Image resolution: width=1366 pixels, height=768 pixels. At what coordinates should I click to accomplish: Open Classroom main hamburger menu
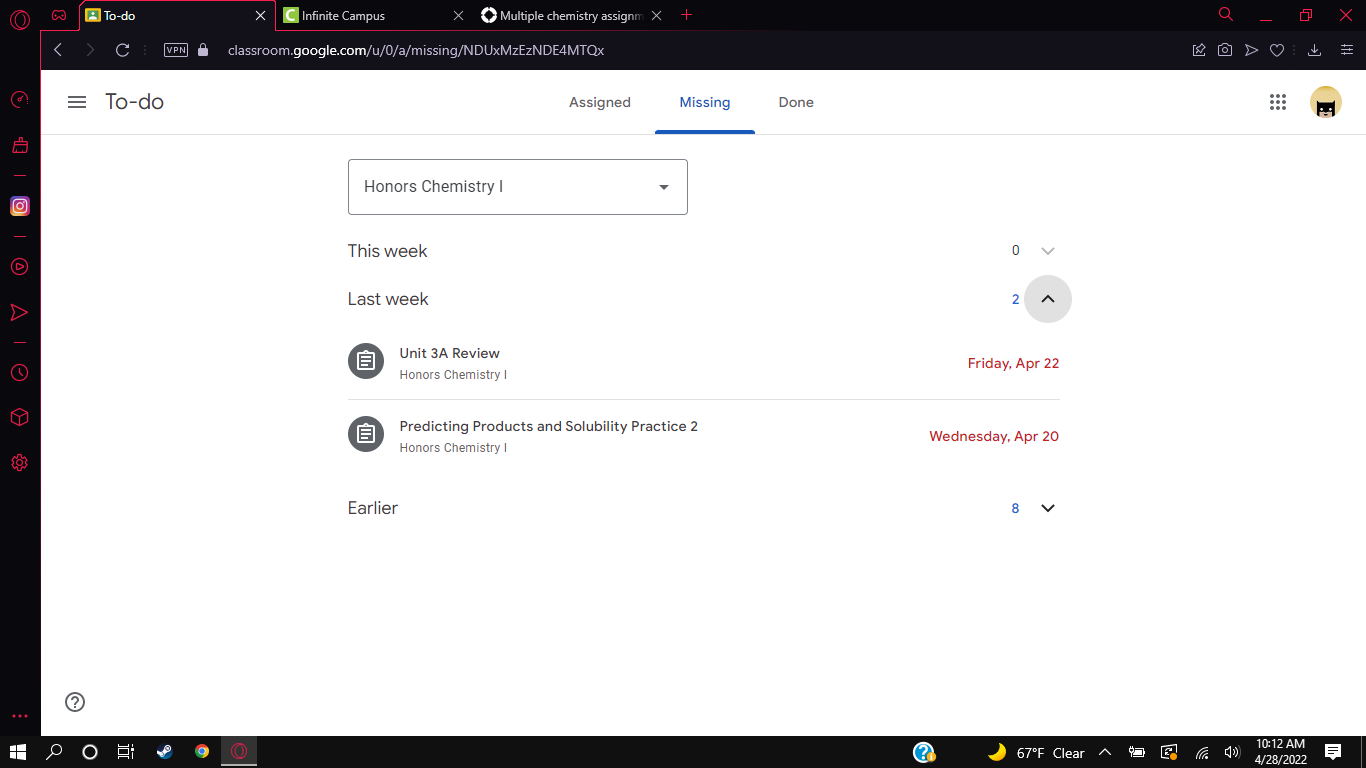point(77,102)
